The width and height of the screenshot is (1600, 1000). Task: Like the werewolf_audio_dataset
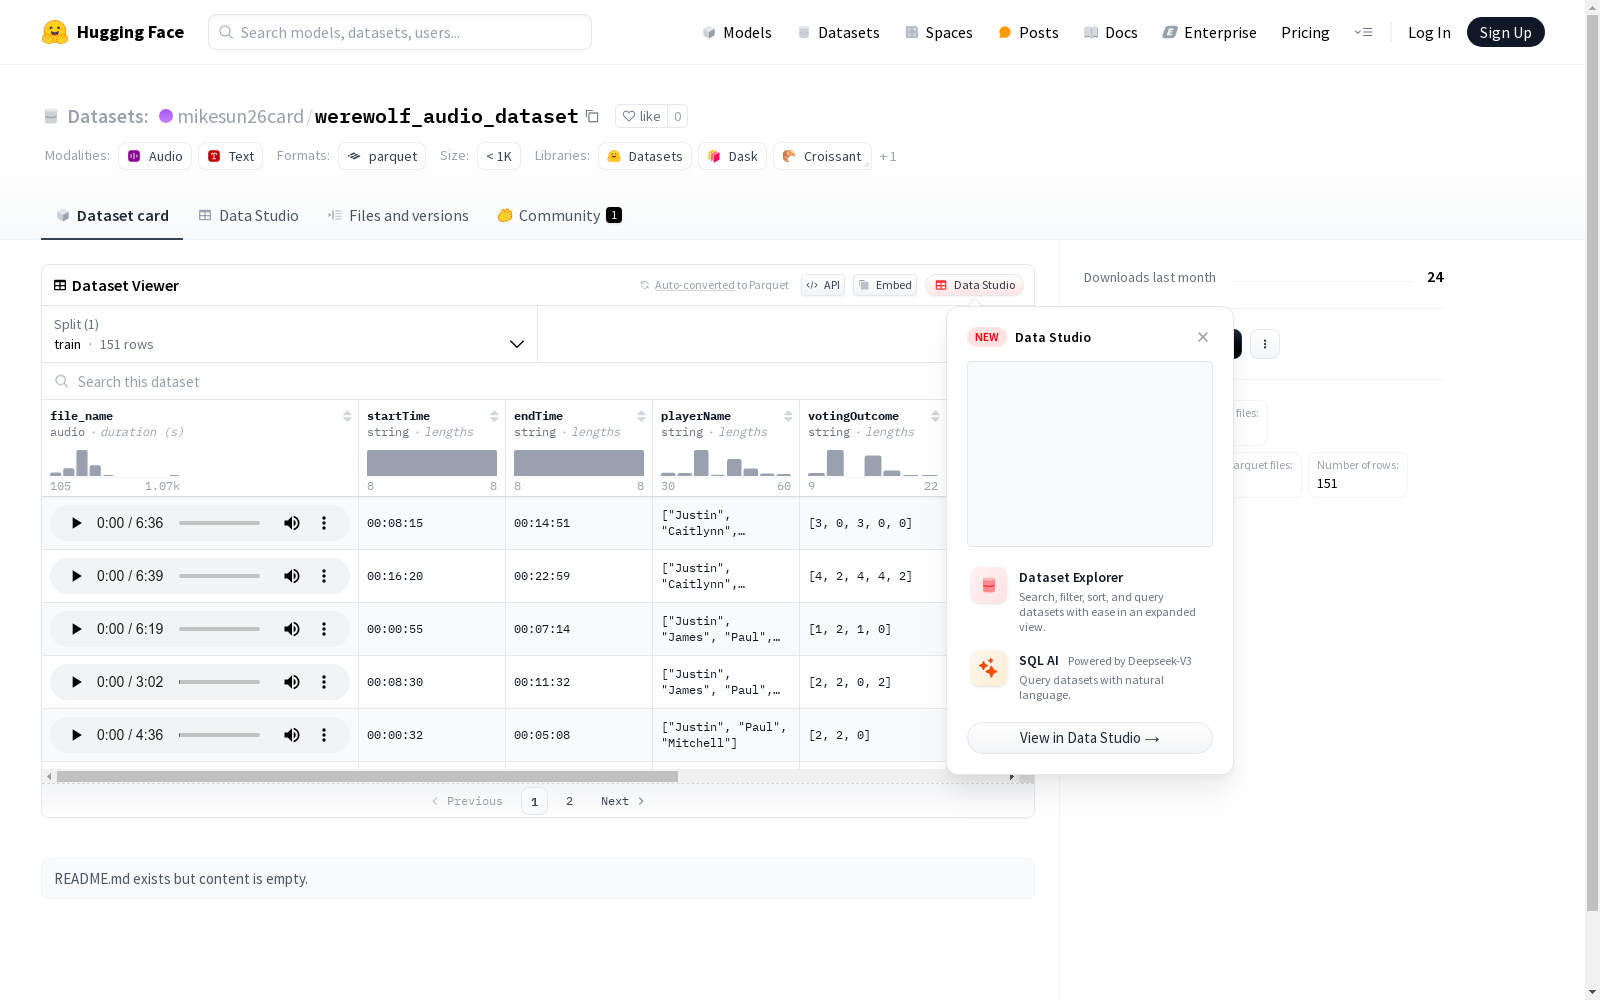coord(641,116)
